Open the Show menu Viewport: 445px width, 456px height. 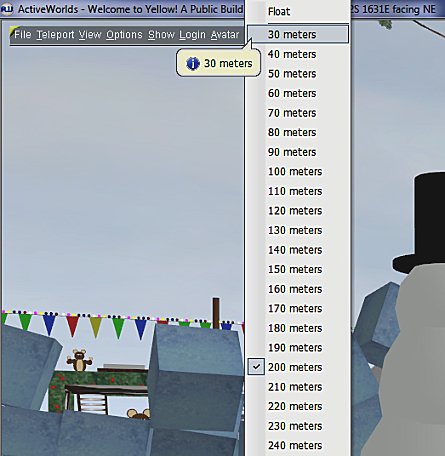[x=161, y=35]
